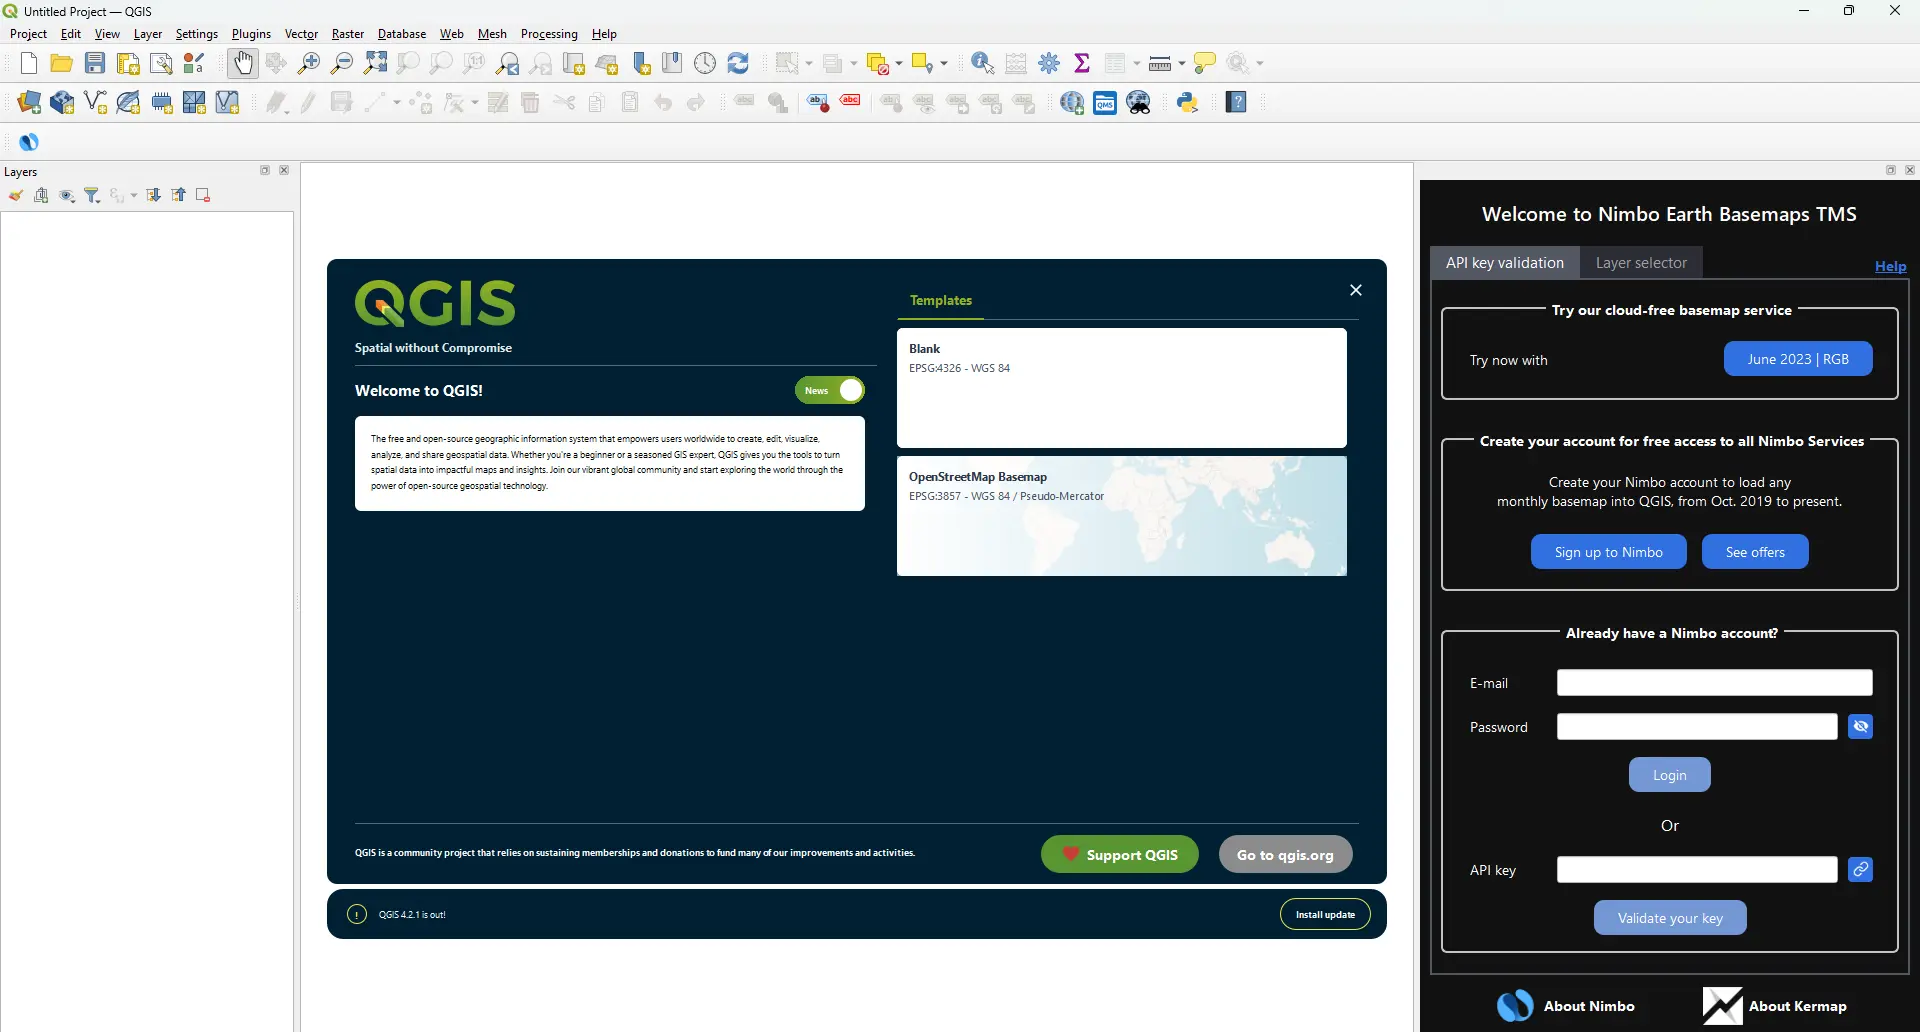
Task: Click Validate your key button
Action: pyautogui.click(x=1670, y=918)
